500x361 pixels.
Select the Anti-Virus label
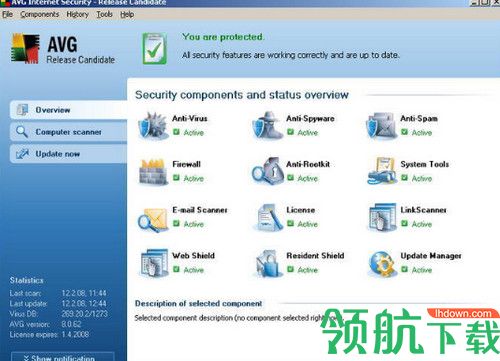190,118
